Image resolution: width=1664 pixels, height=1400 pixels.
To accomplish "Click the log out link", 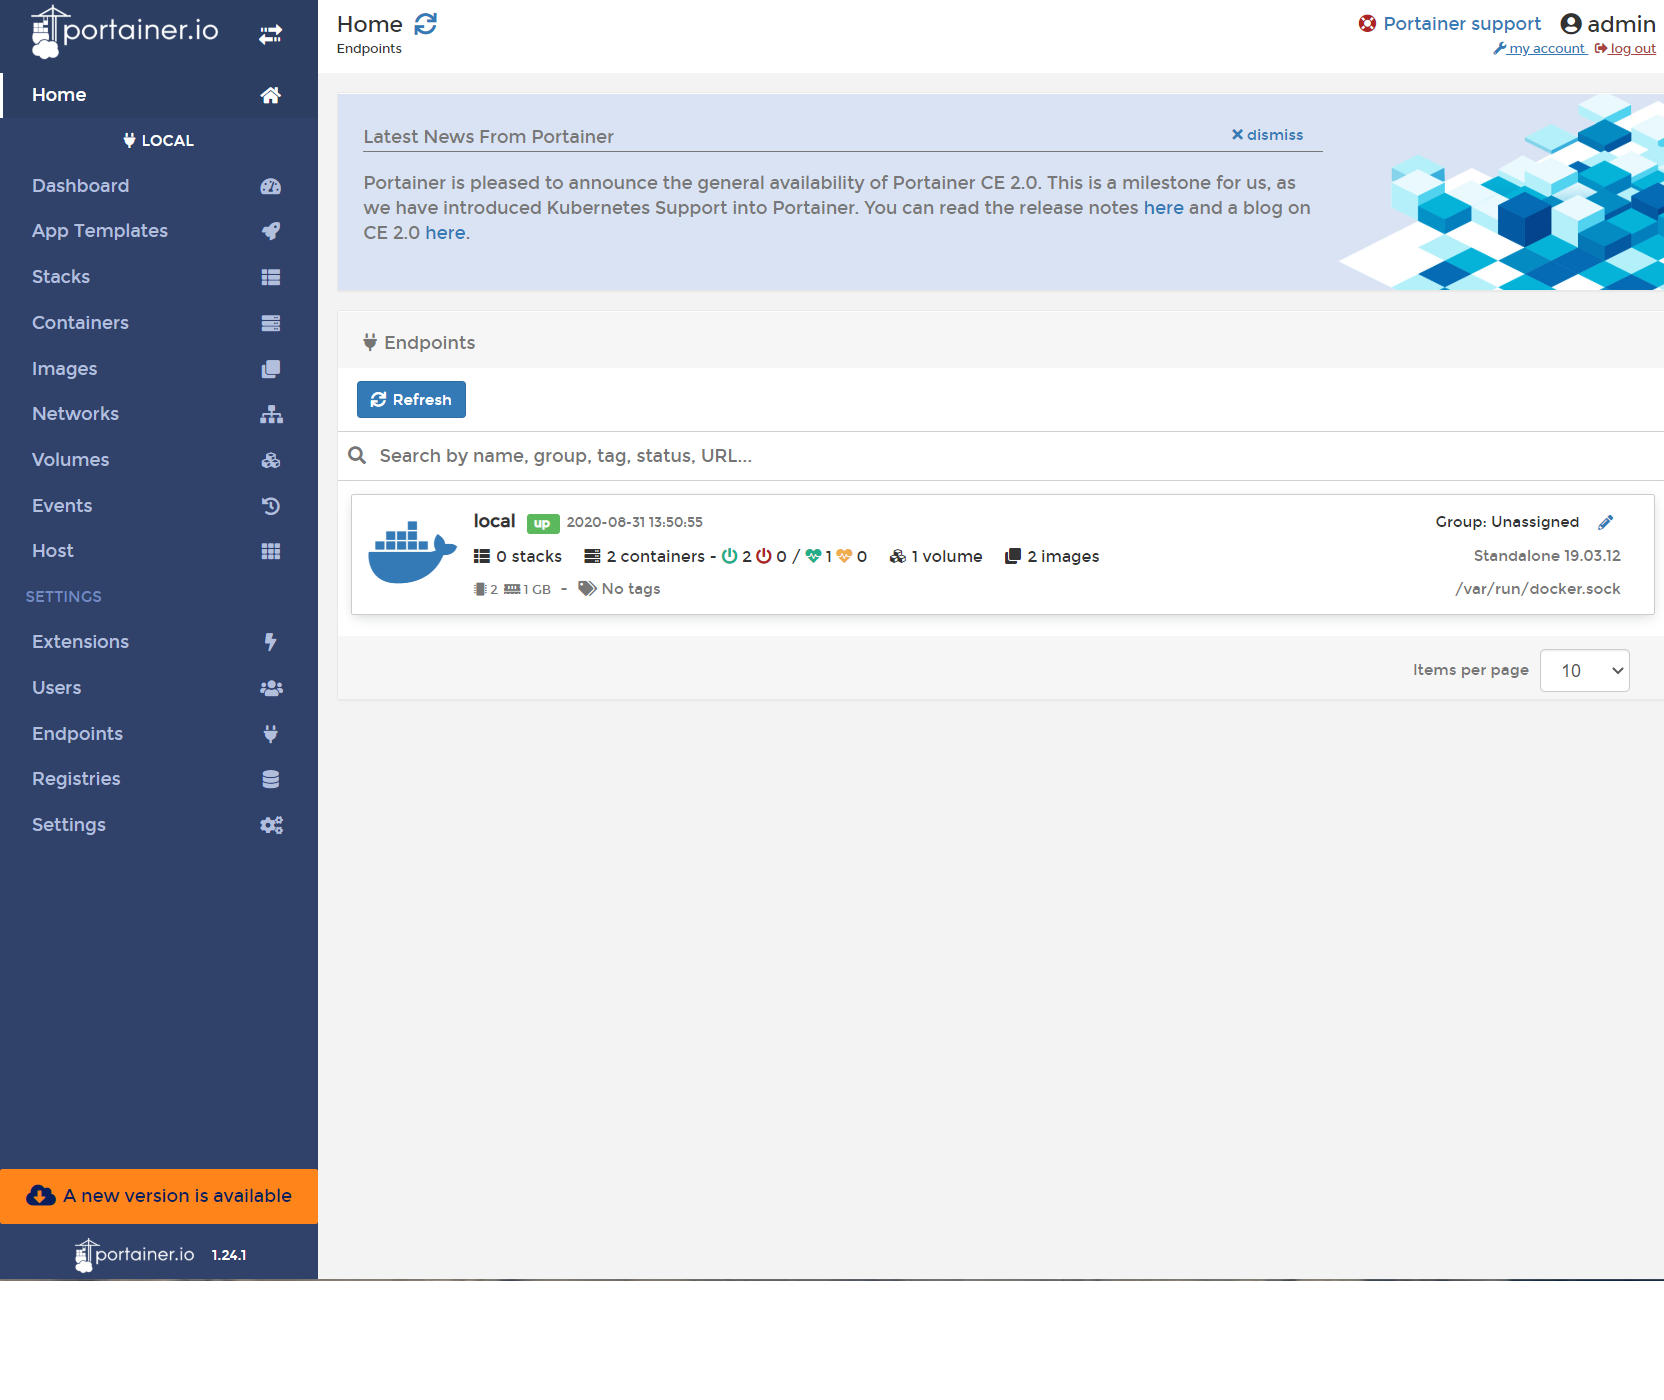I will (x=1625, y=49).
